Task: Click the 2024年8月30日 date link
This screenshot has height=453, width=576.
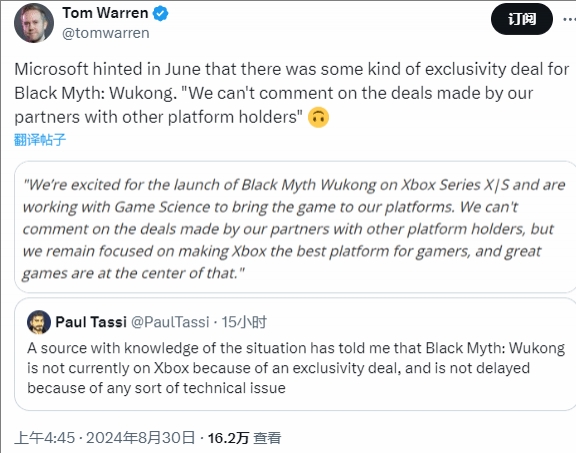Action: [140, 438]
